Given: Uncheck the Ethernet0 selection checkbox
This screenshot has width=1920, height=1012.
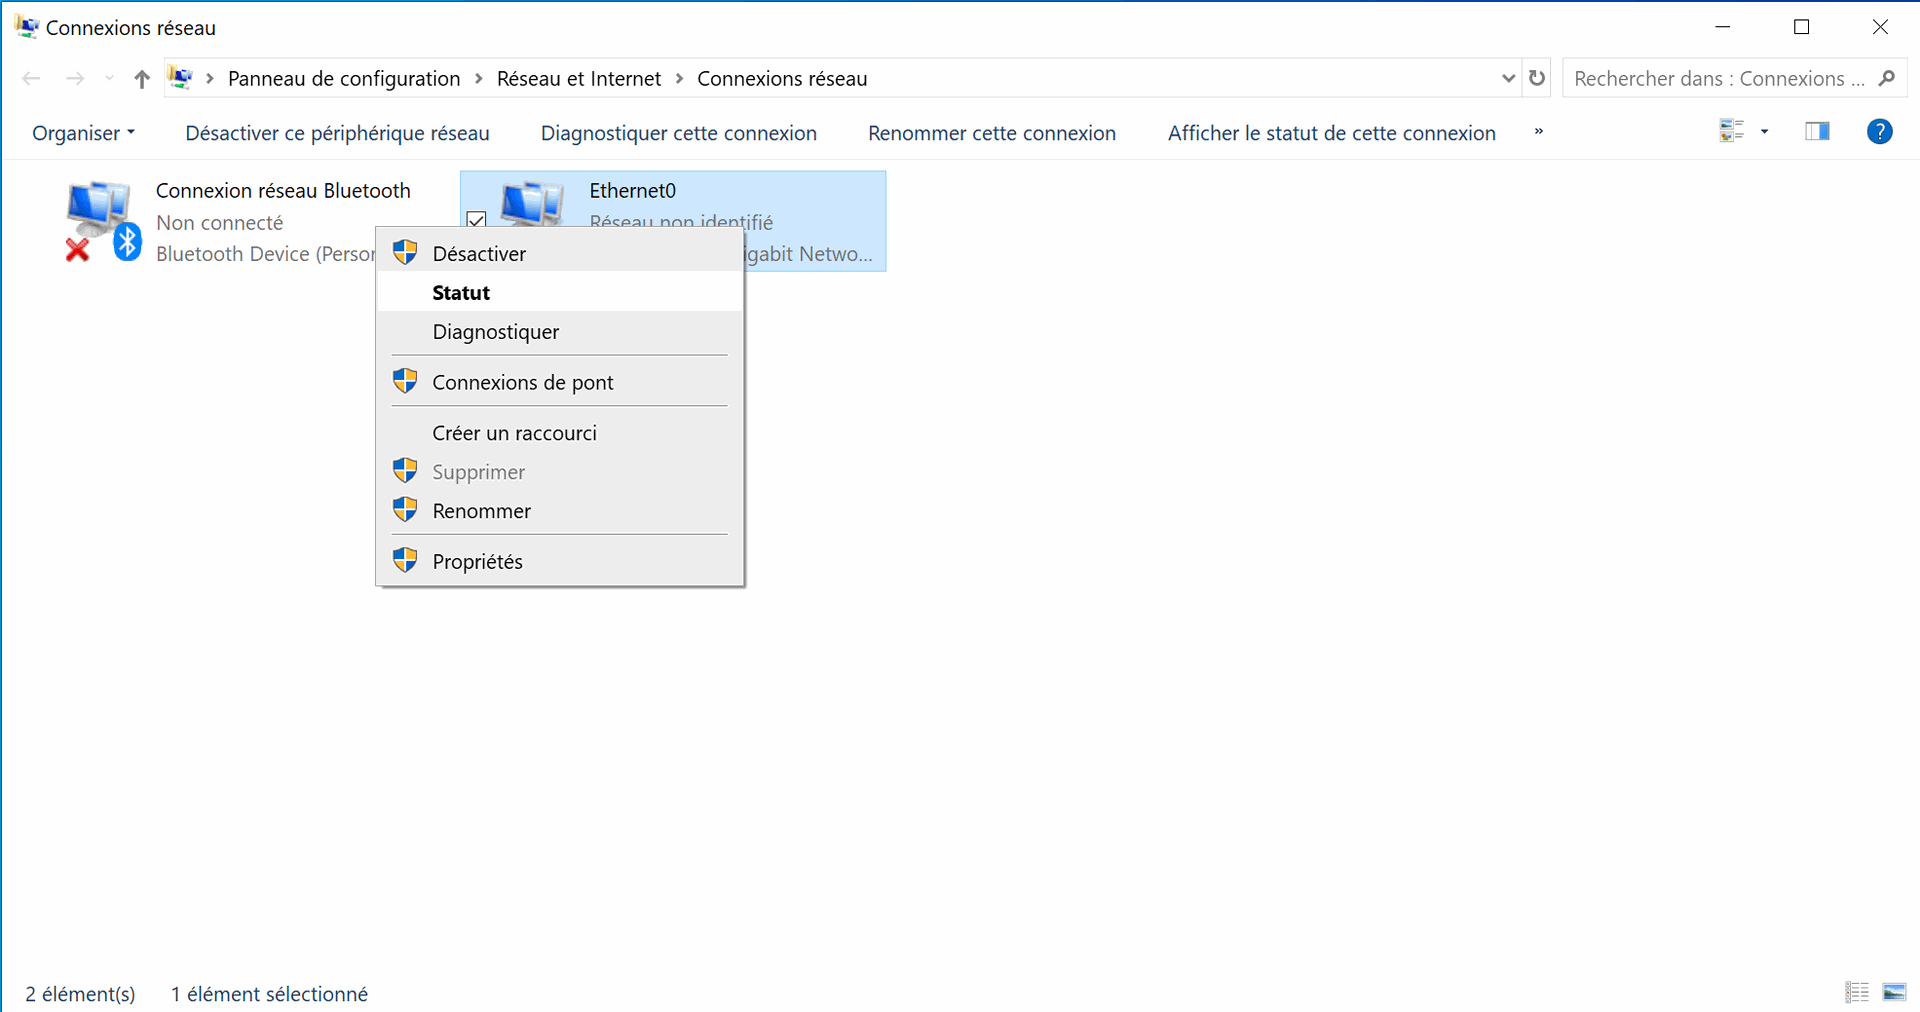Looking at the screenshot, I should (477, 220).
